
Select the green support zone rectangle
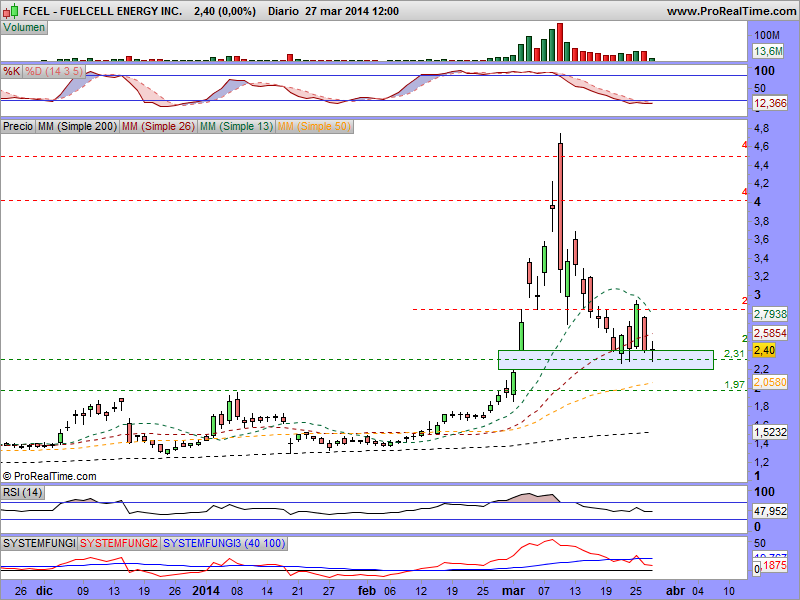pos(606,360)
